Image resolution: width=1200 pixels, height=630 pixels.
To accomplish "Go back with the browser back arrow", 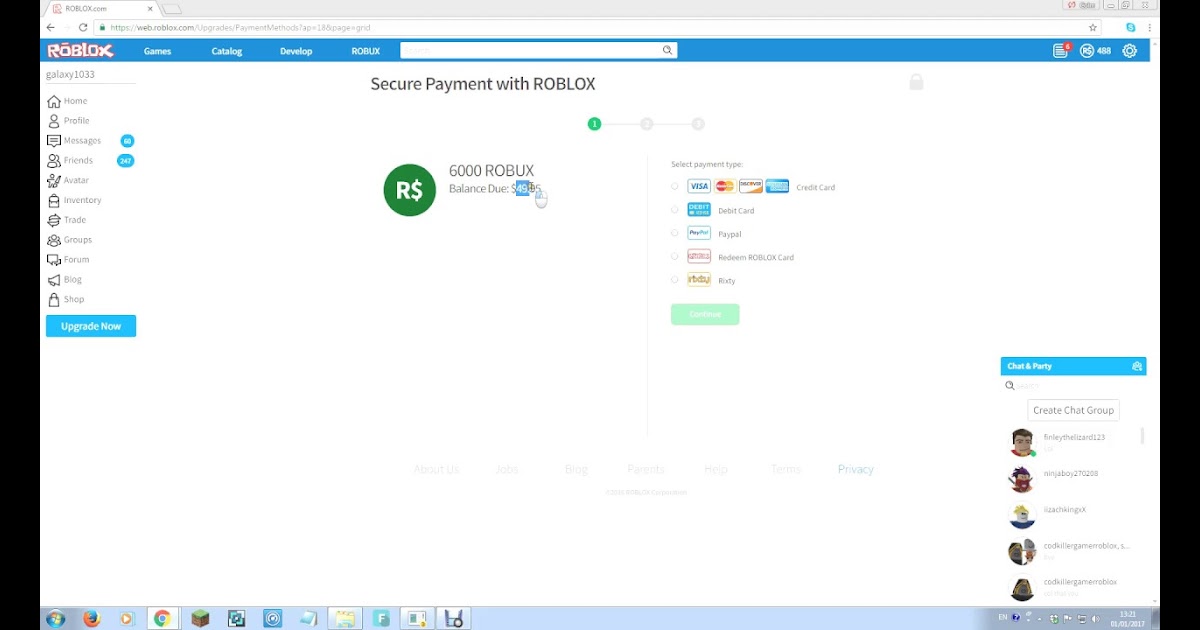I will click(x=51, y=28).
